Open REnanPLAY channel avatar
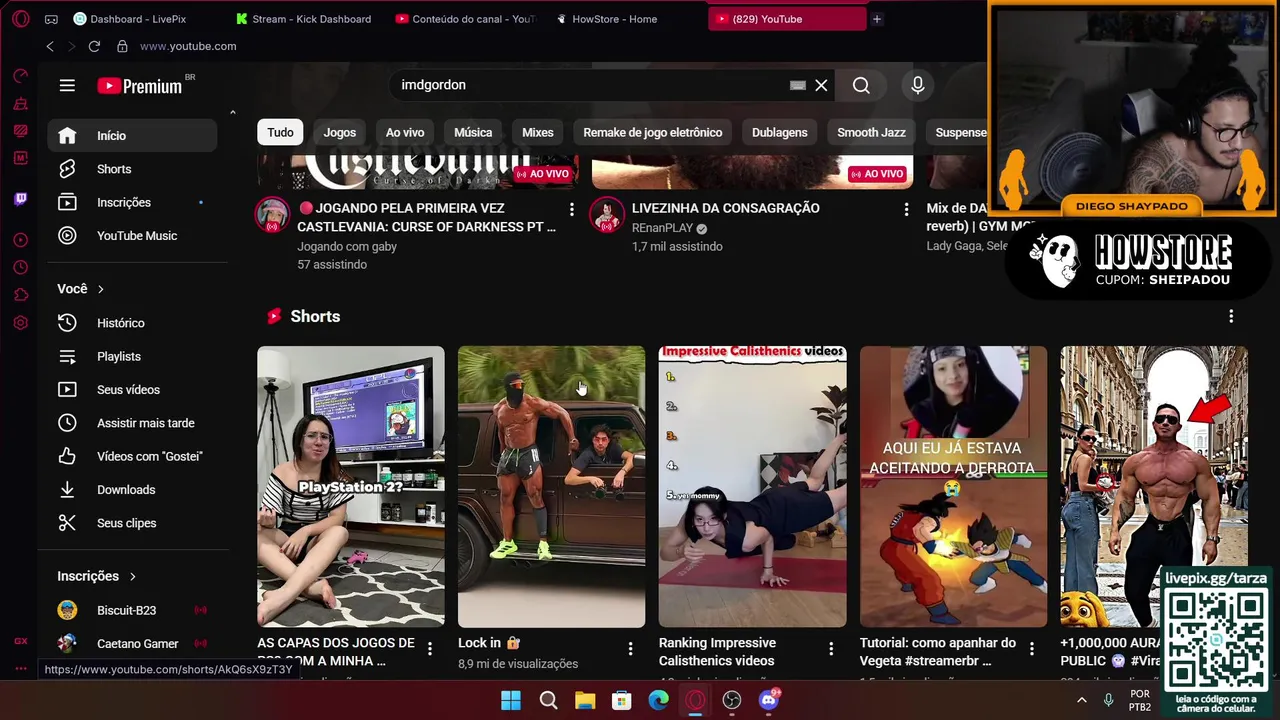The height and width of the screenshot is (720, 1280). [x=607, y=215]
